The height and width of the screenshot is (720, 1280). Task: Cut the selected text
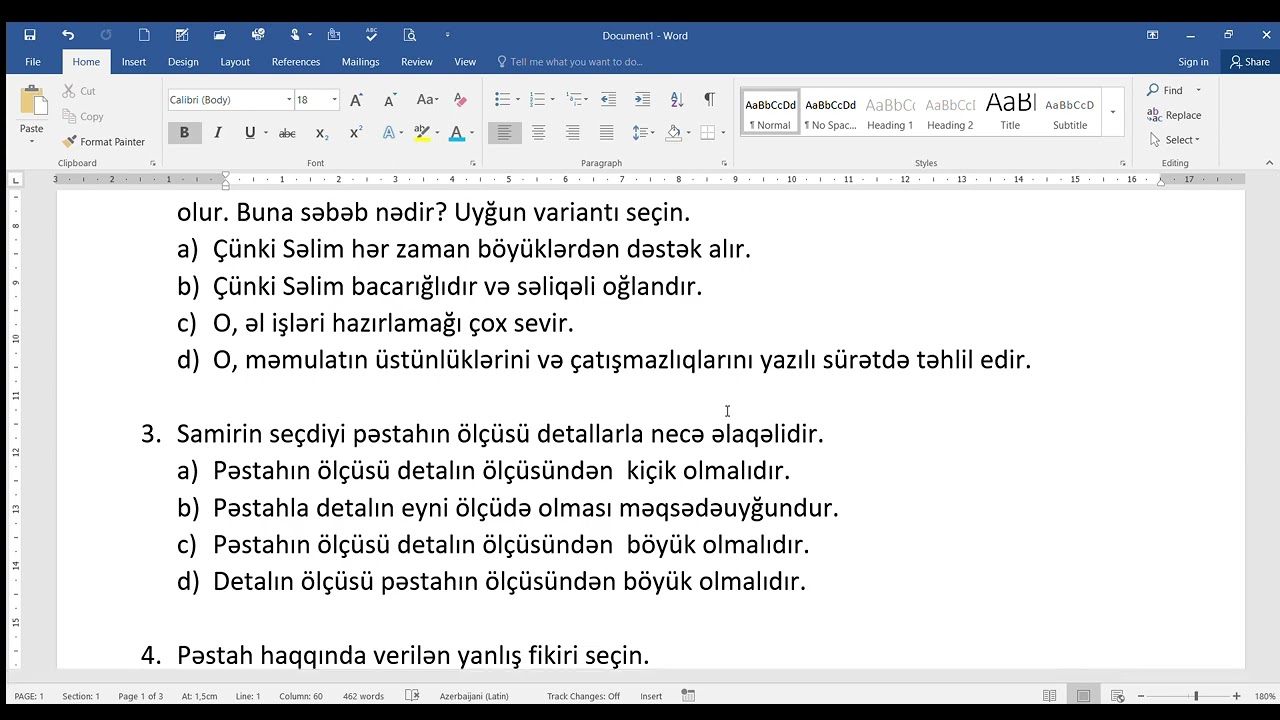click(79, 91)
